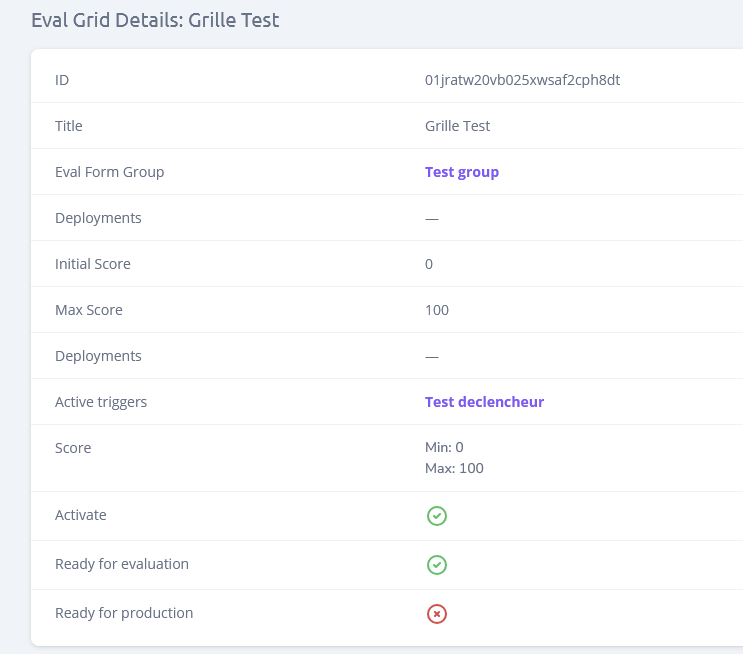The width and height of the screenshot is (743, 654).
Task: Click the Deployments label below Eval Form Group
Action: coord(98,218)
